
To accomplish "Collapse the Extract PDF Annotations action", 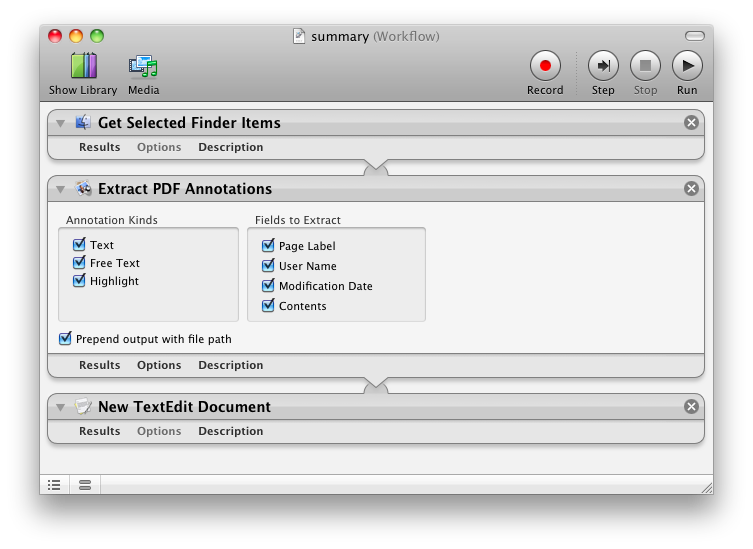I will tap(61, 189).
